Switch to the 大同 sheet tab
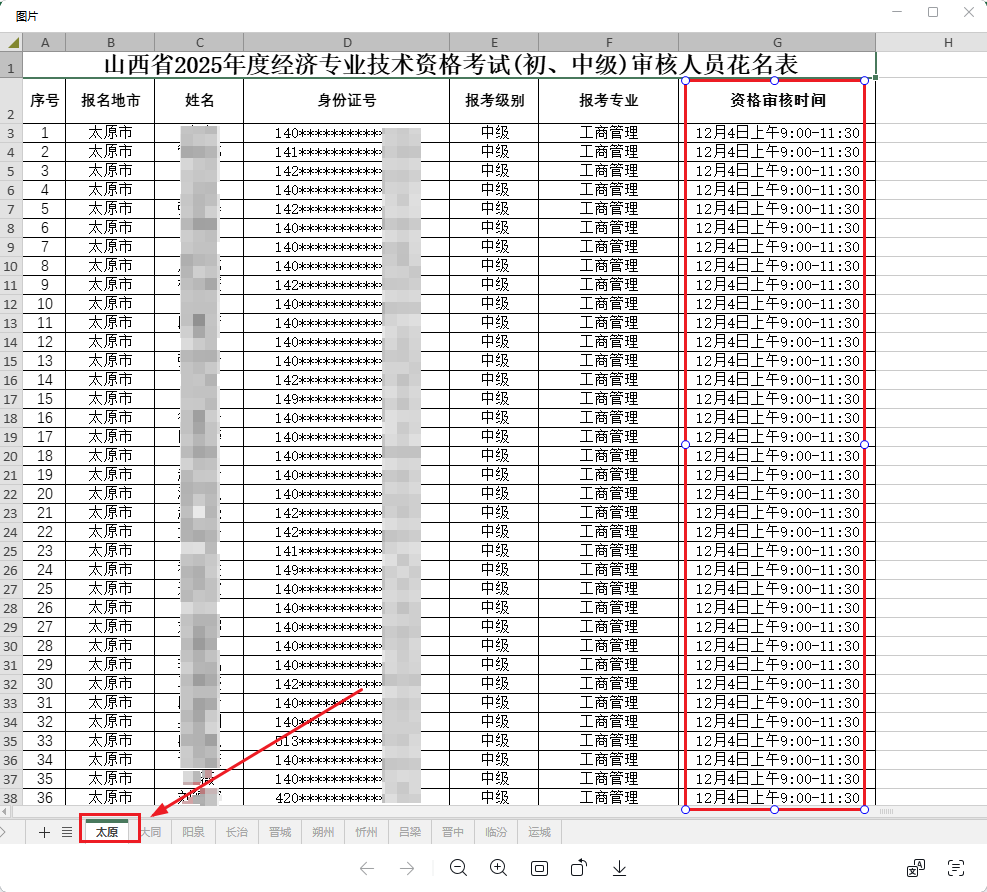Viewport: 987px width, 892px height. click(150, 832)
